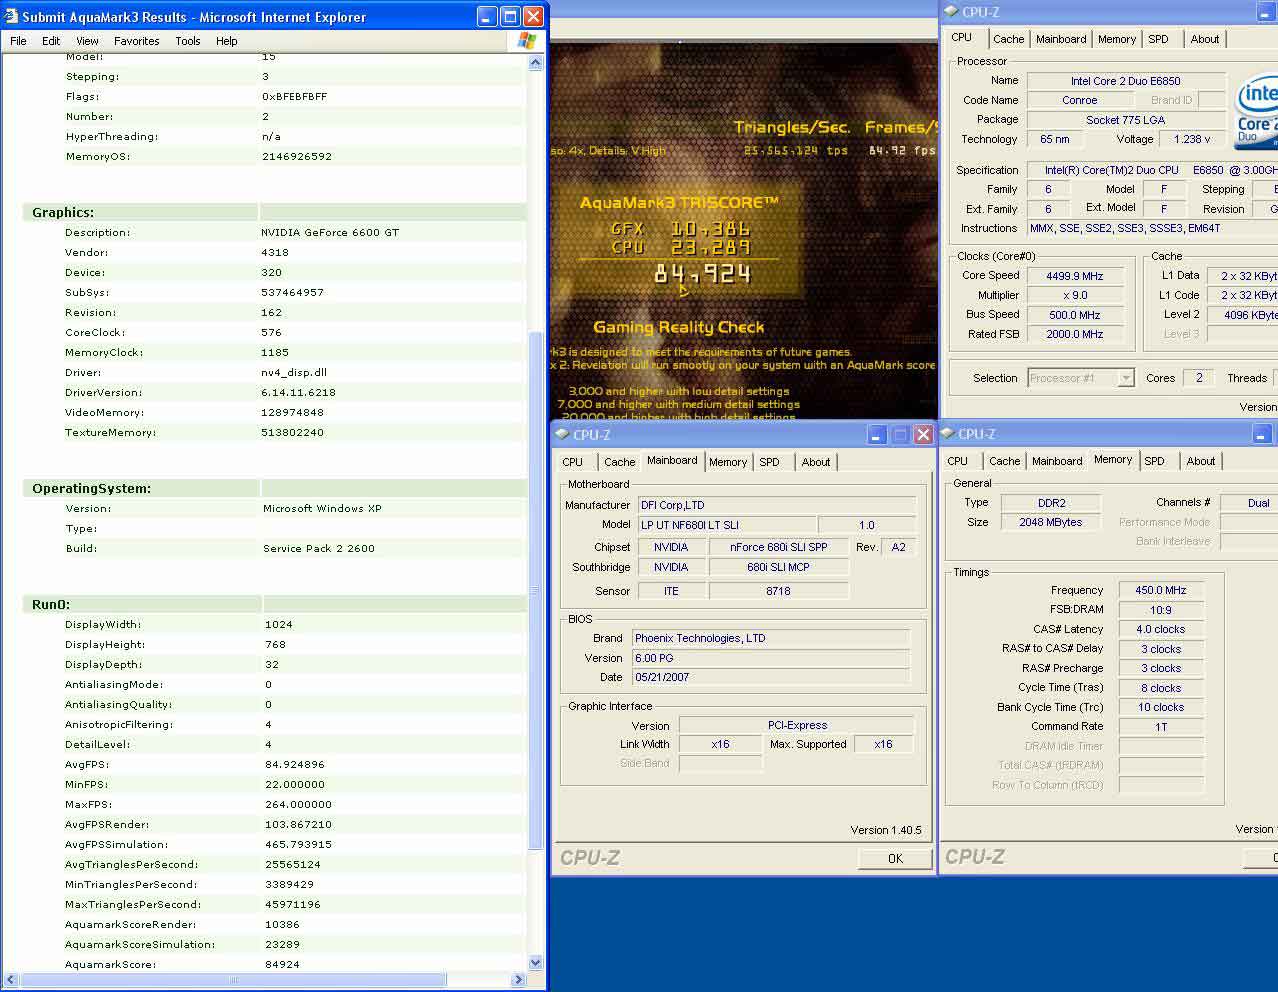Click the FSB:DRAM value 10:9
This screenshot has height=992, width=1278.
1161,610
